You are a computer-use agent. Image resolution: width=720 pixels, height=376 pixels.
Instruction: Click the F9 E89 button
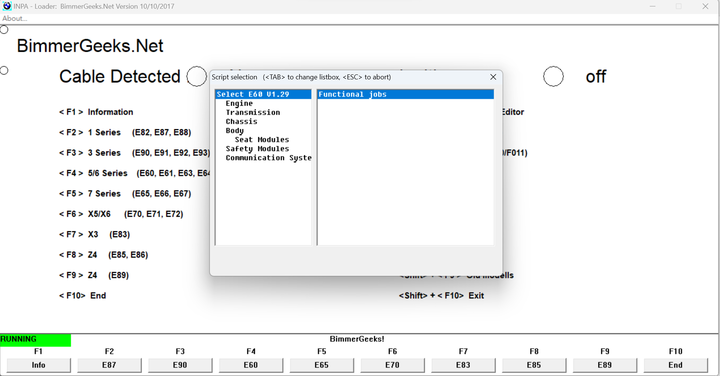coord(604,365)
